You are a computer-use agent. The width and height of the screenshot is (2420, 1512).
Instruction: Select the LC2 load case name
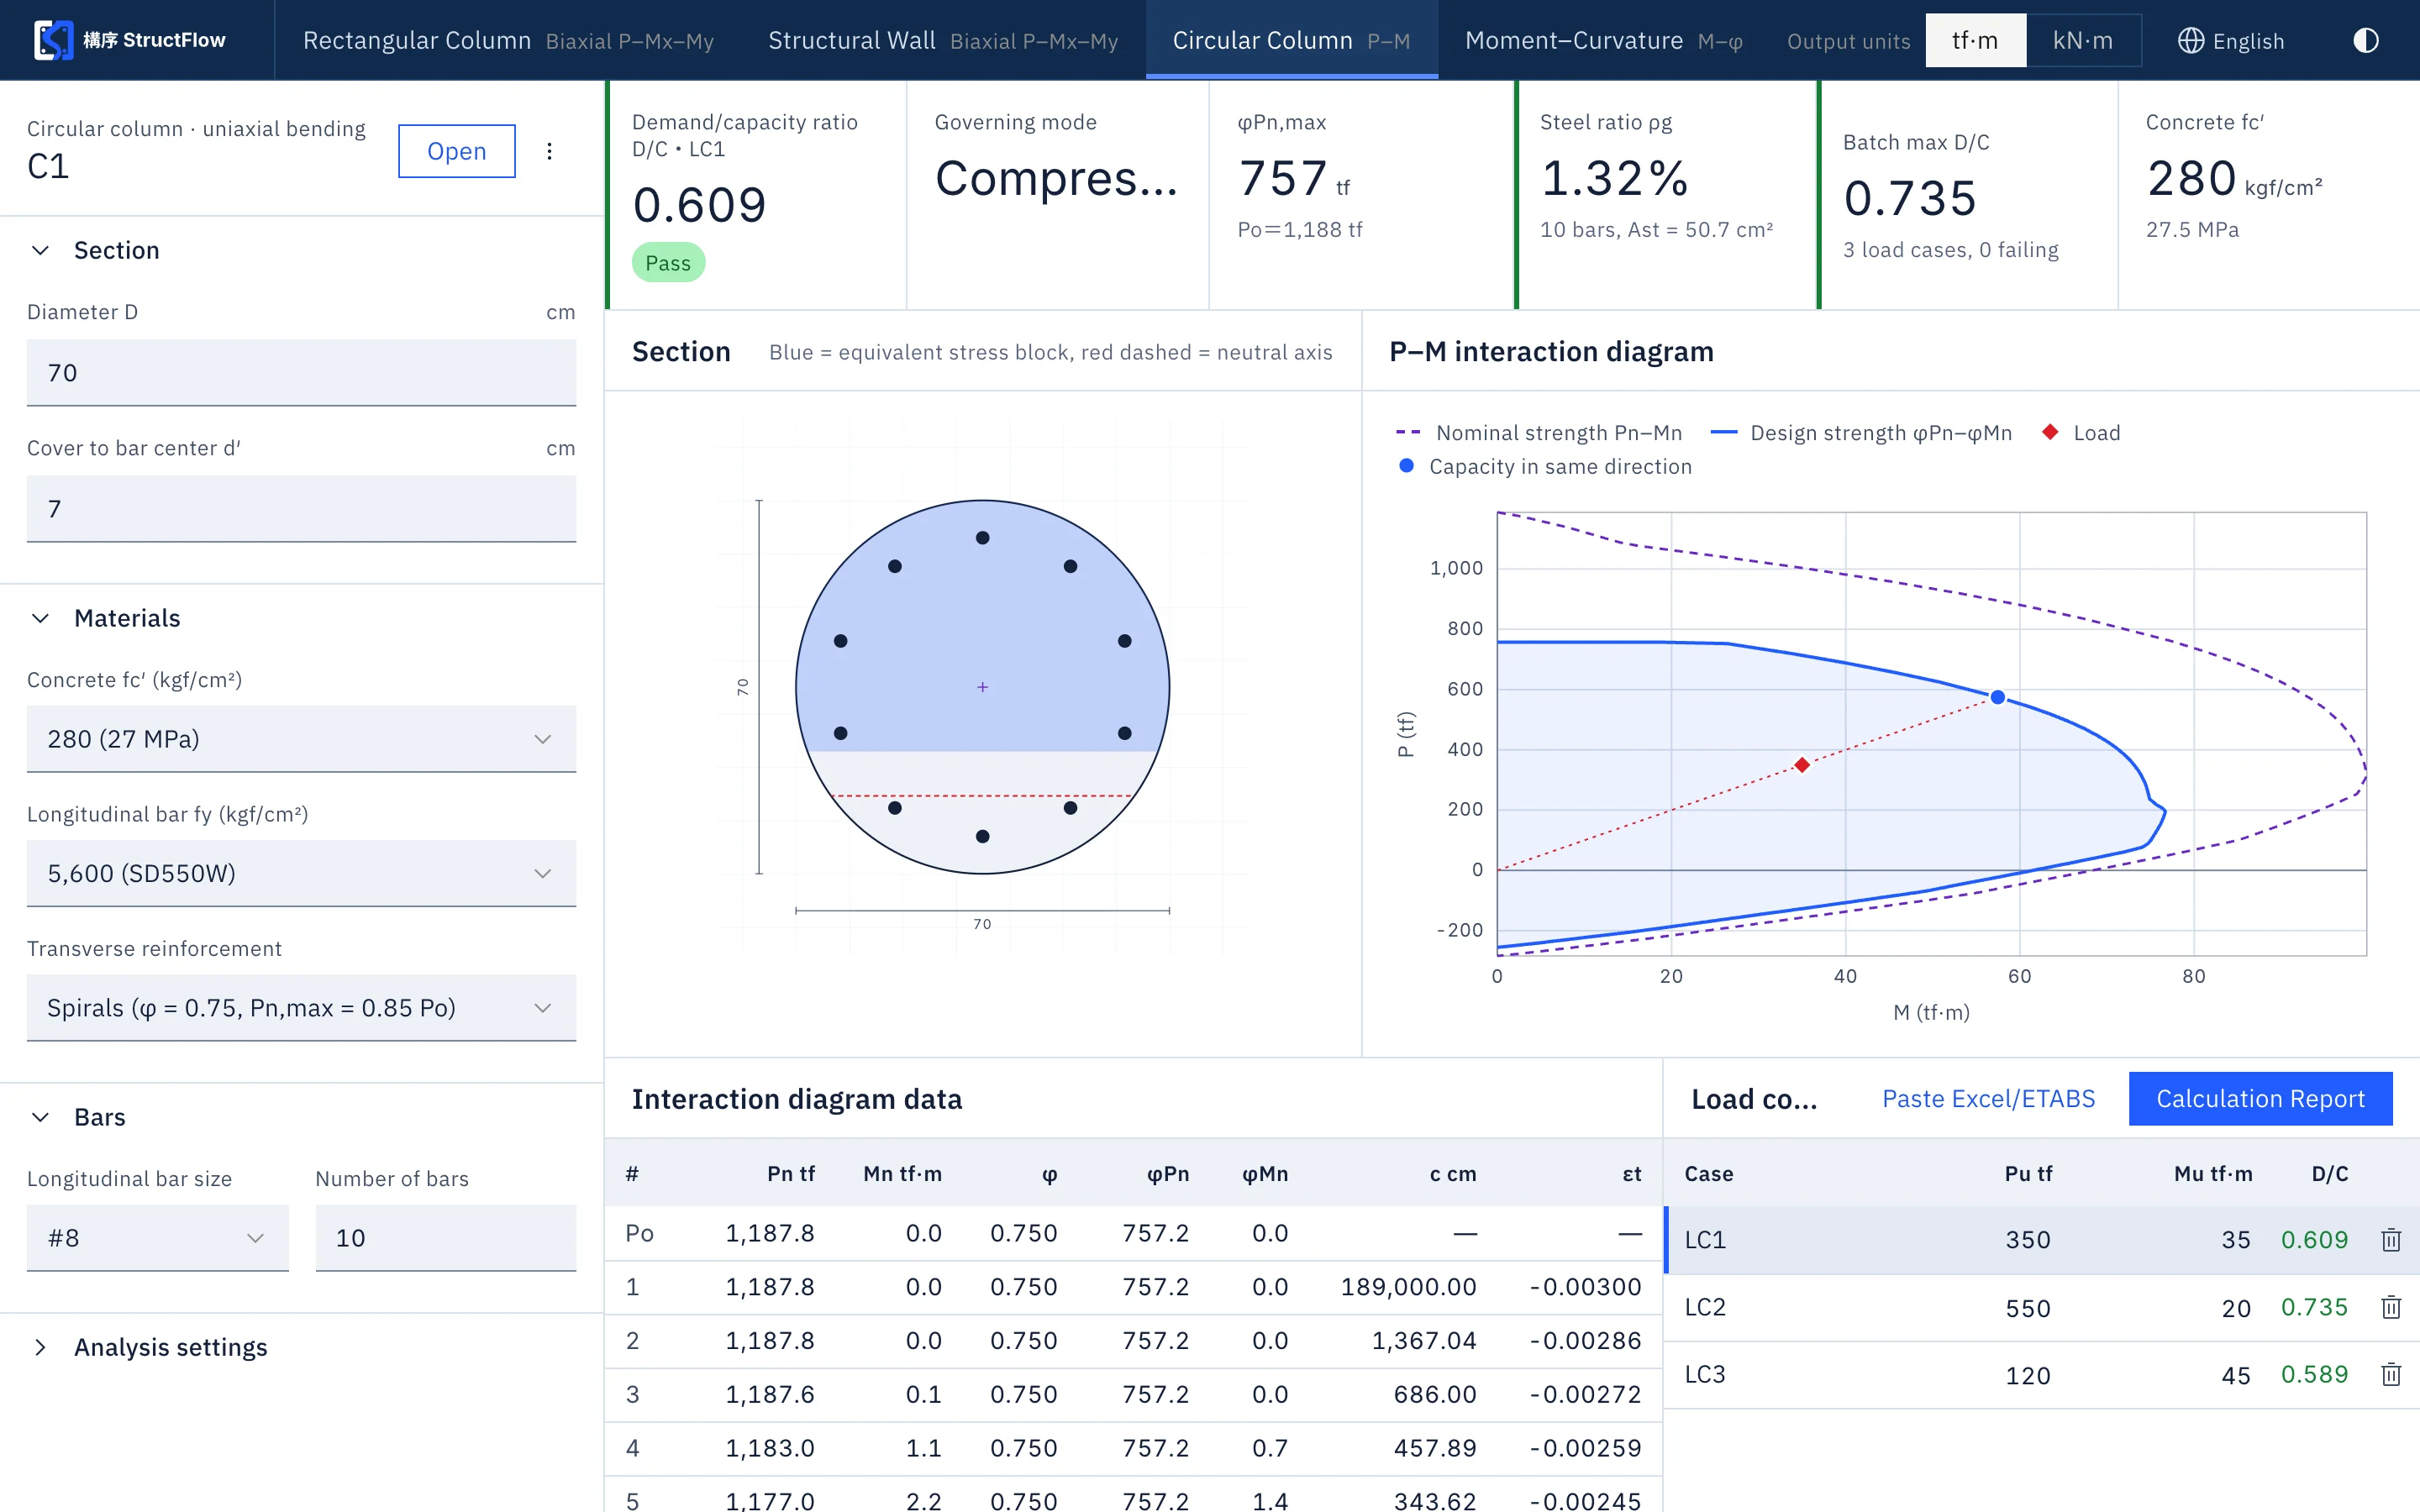click(x=1705, y=1307)
